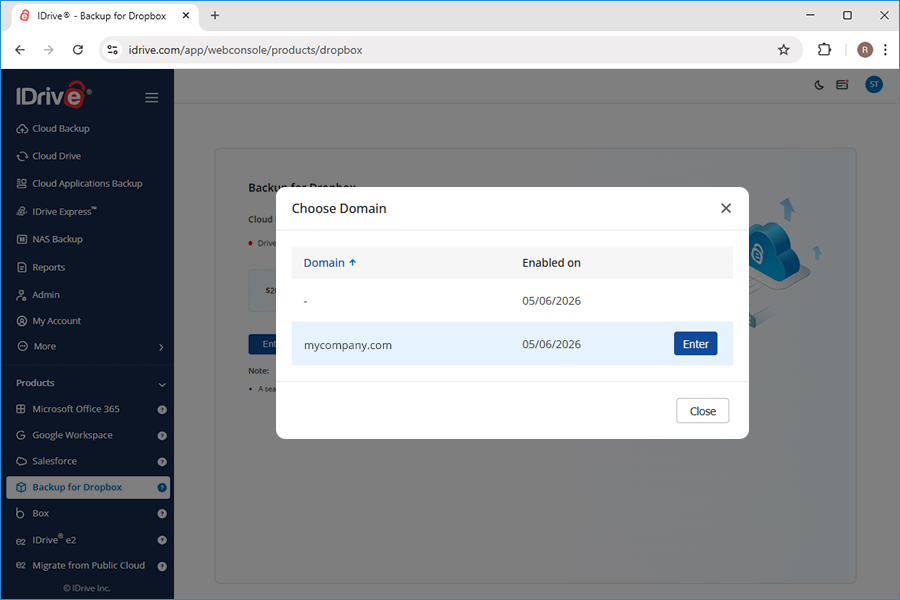Open a new browser tab
Image resolution: width=900 pixels, height=600 pixels.
click(215, 16)
